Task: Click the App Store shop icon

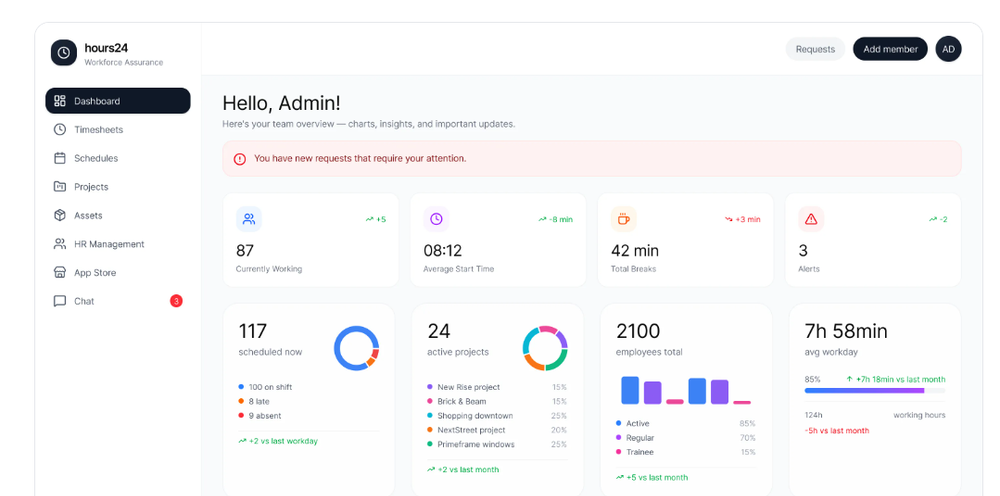Action: tap(60, 272)
